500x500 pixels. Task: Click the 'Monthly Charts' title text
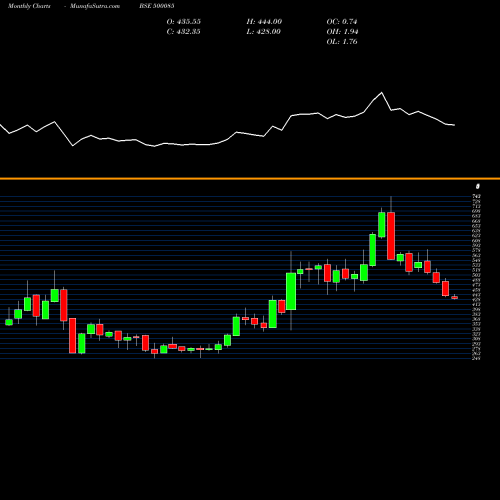[29, 6]
